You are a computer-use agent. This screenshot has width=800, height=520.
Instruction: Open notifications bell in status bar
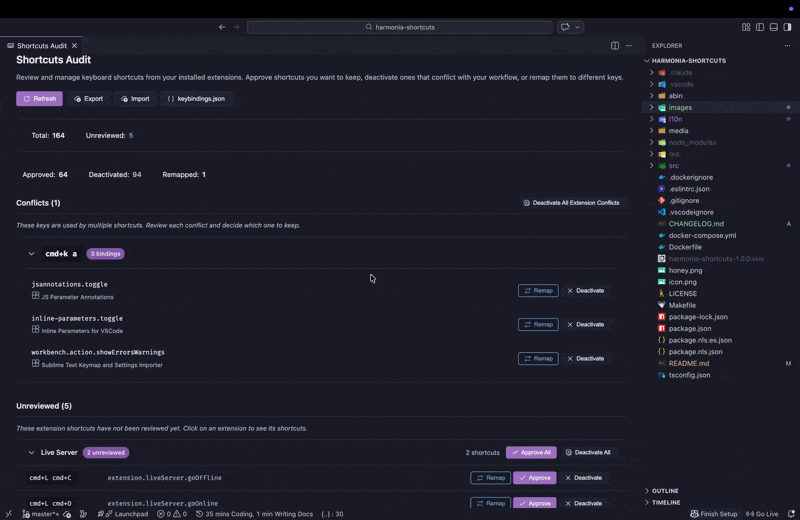(x=791, y=514)
